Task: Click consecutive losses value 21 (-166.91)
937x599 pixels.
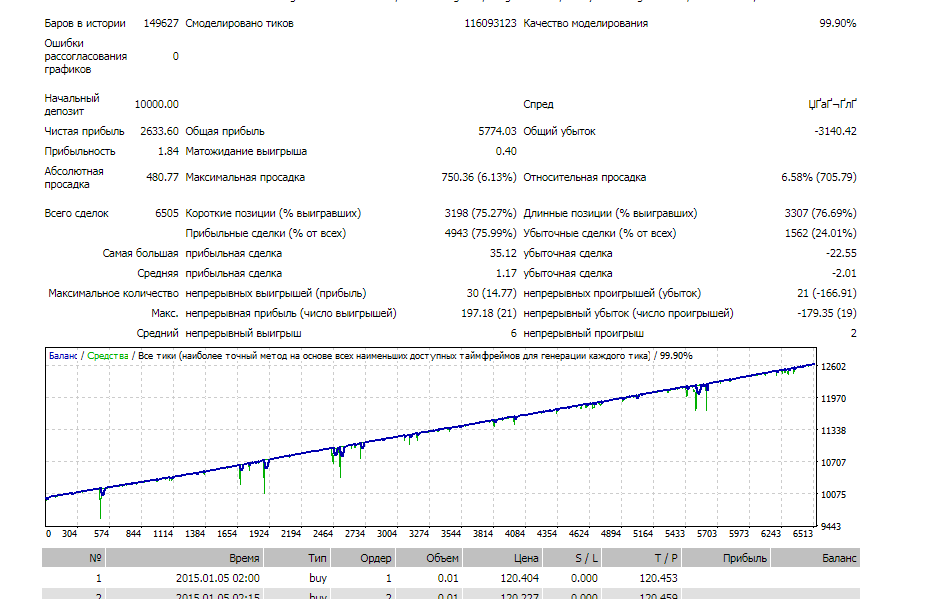Action: pos(826,293)
